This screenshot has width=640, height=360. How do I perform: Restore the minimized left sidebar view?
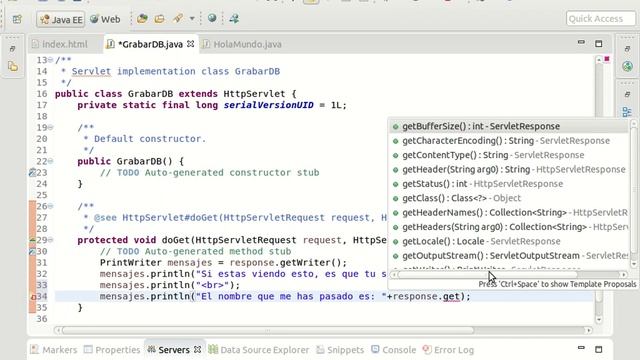click(x=13, y=49)
